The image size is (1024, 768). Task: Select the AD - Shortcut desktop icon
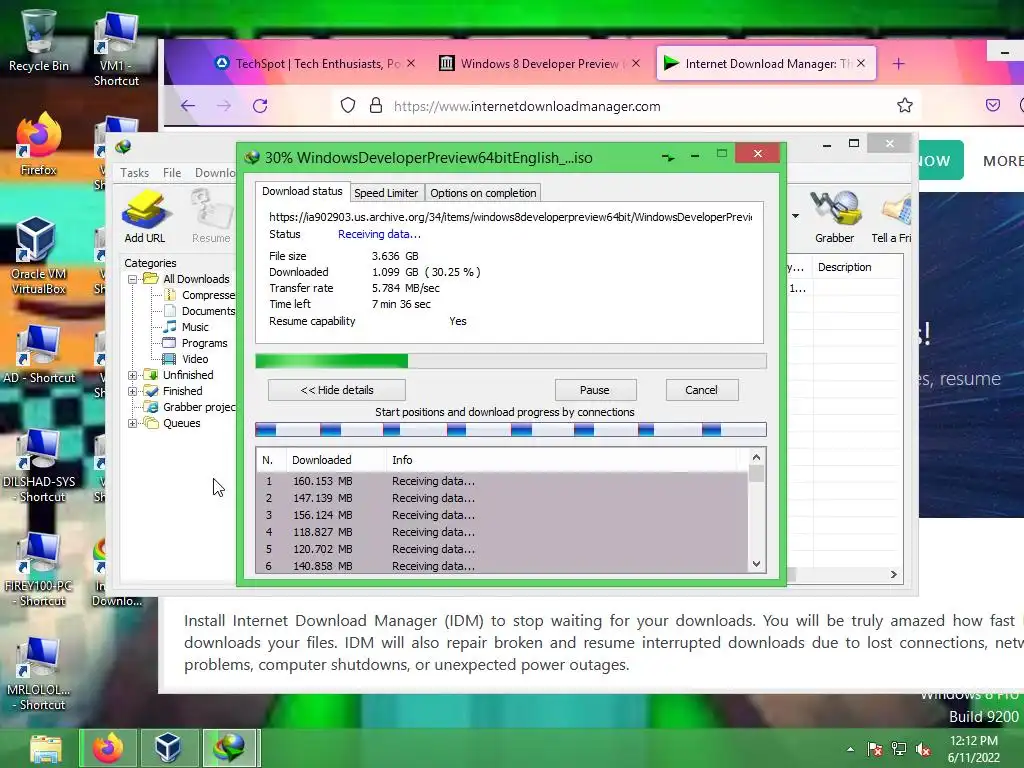(x=39, y=354)
